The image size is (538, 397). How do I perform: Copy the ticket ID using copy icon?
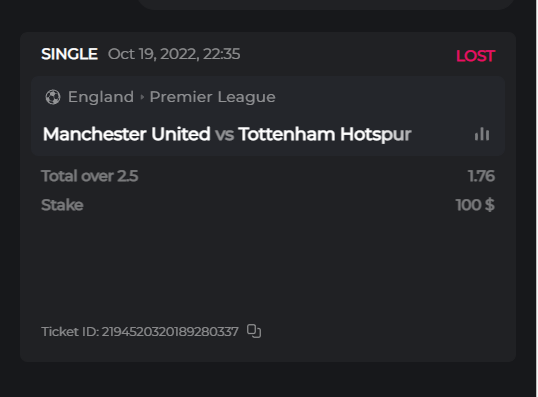[x=254, y=331]
